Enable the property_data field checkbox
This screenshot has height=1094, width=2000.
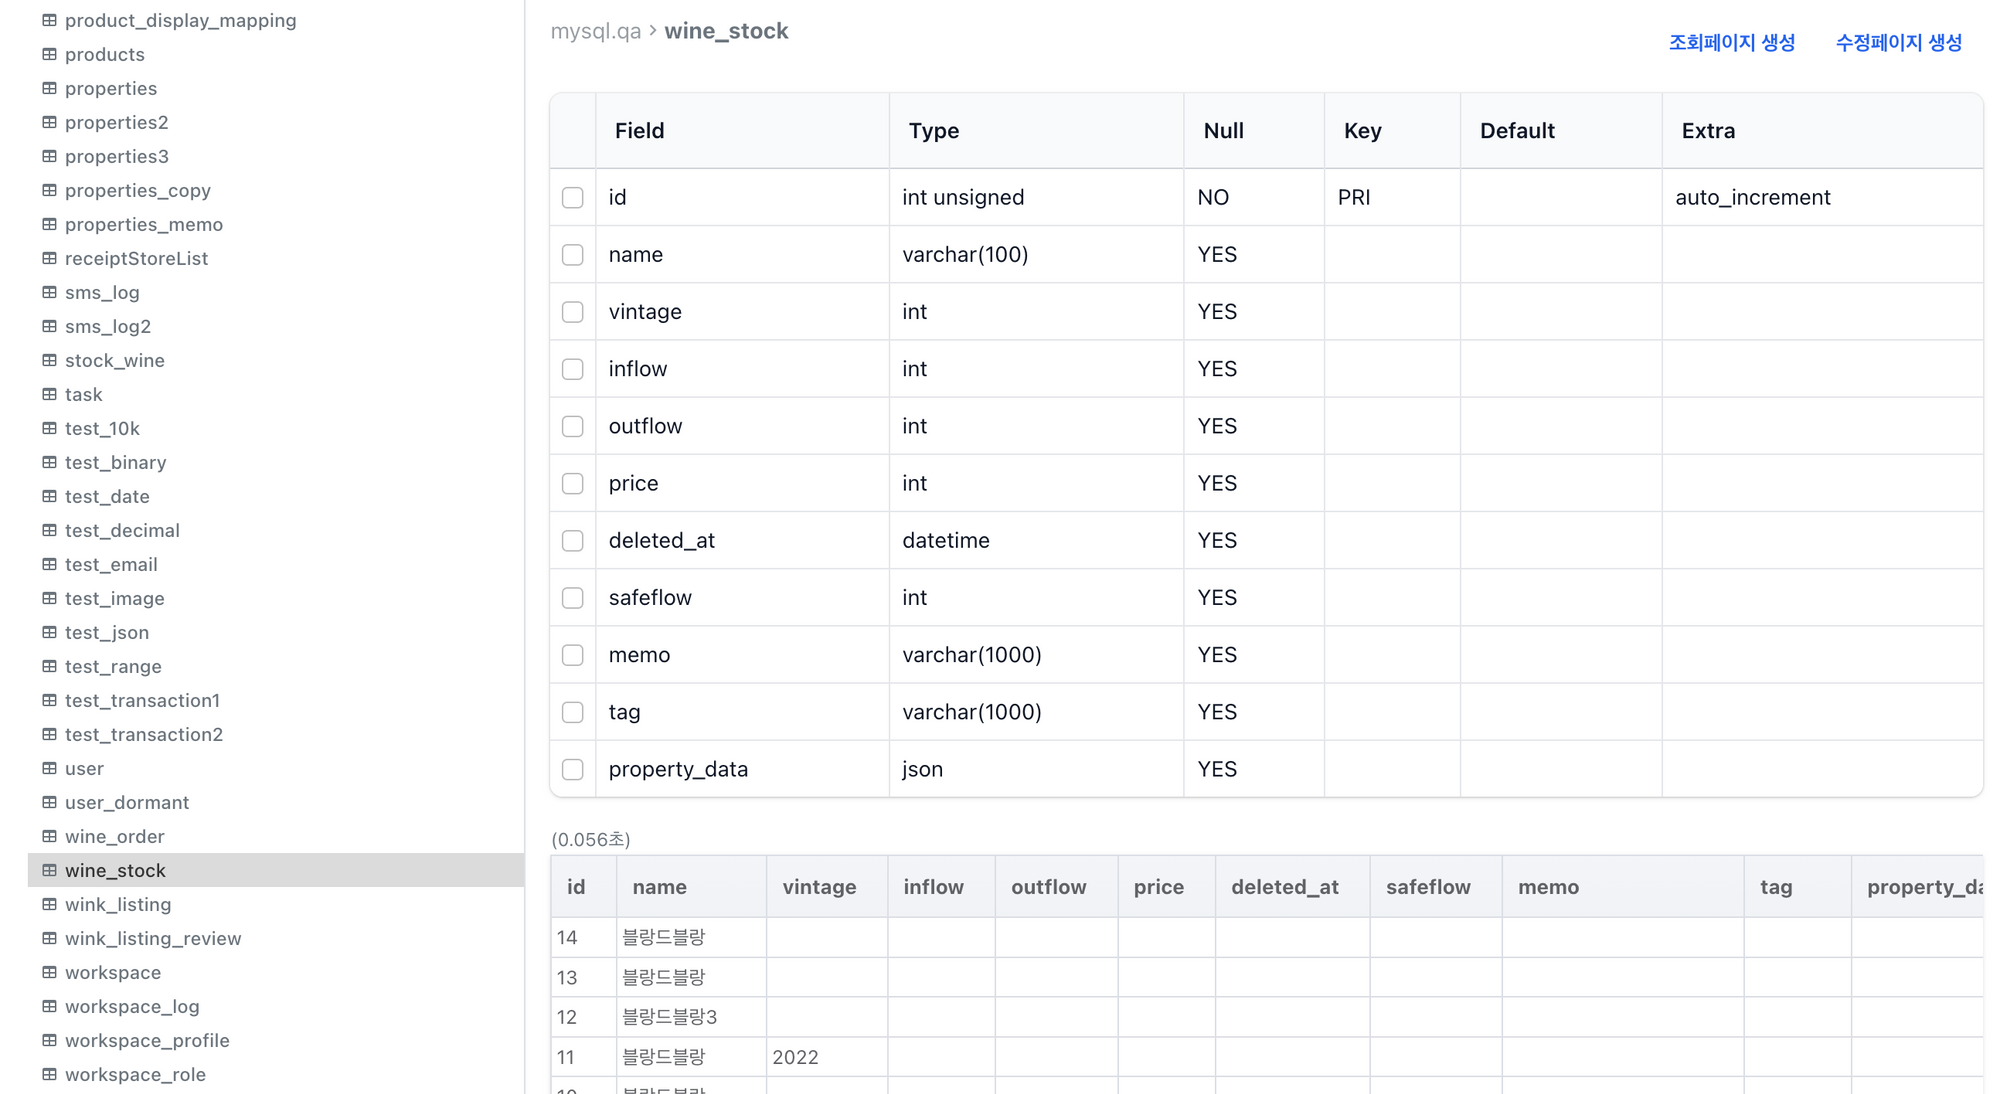(573, 770)
